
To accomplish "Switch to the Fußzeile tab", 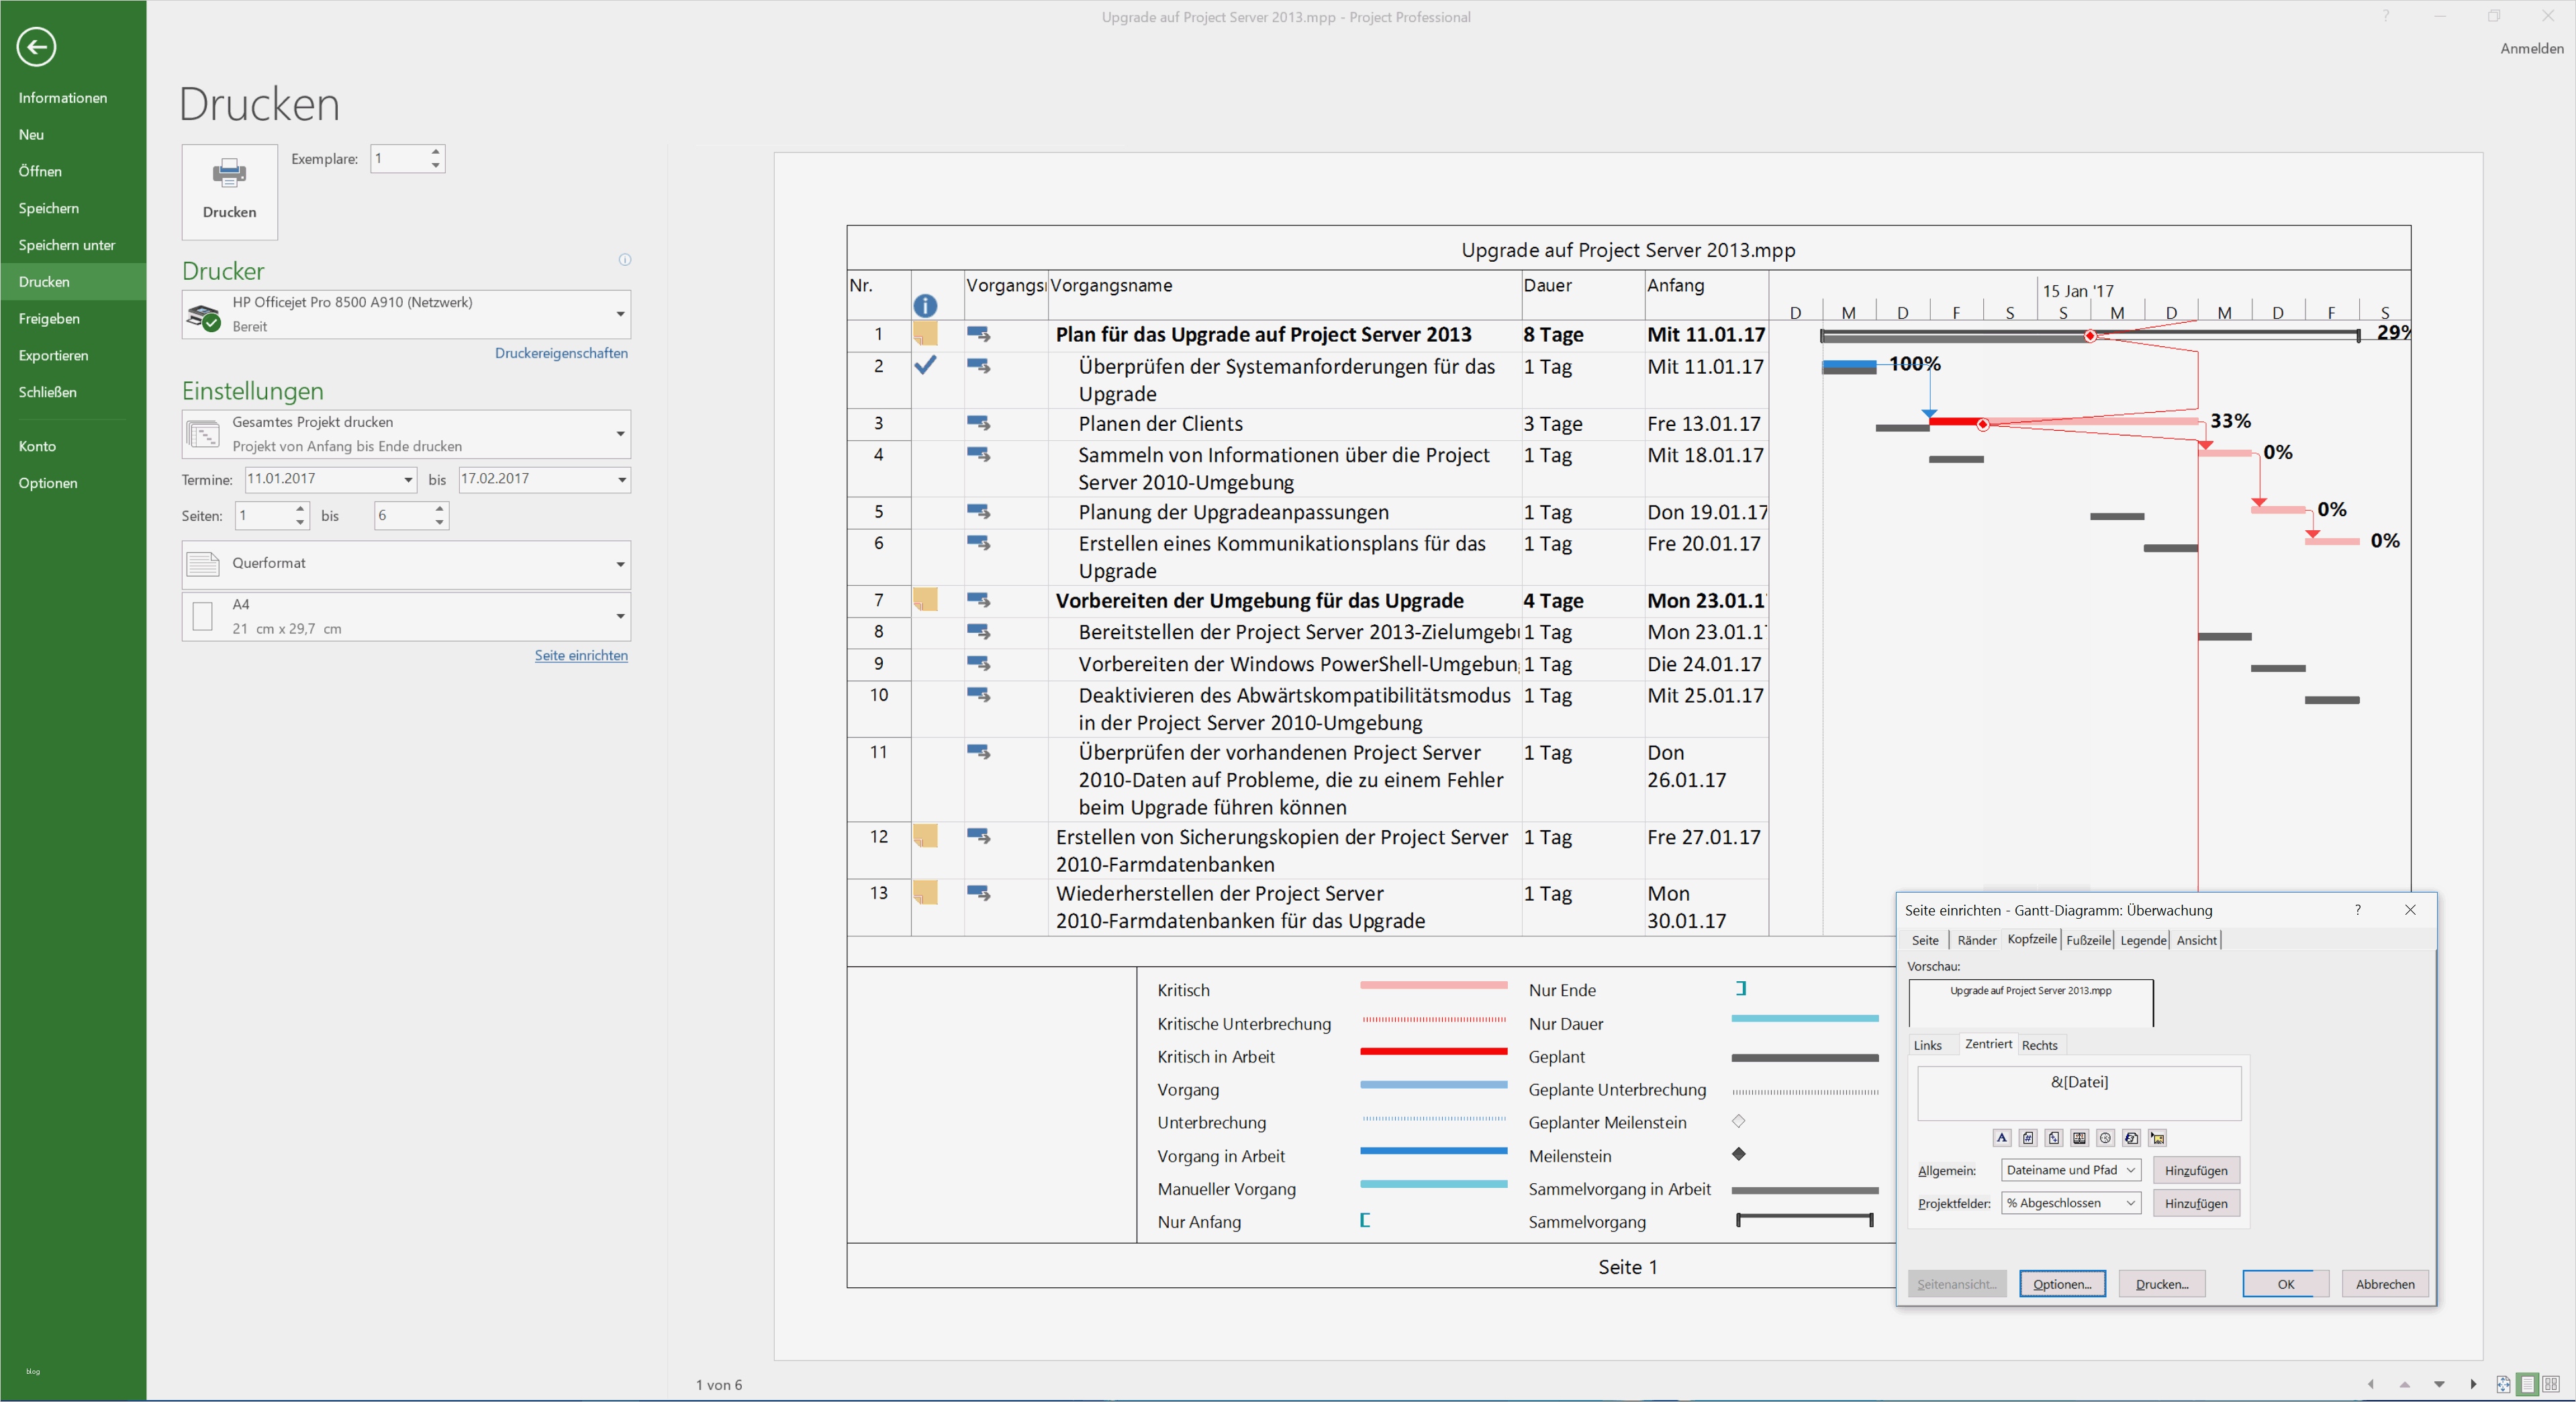I will pos(2088,940).
